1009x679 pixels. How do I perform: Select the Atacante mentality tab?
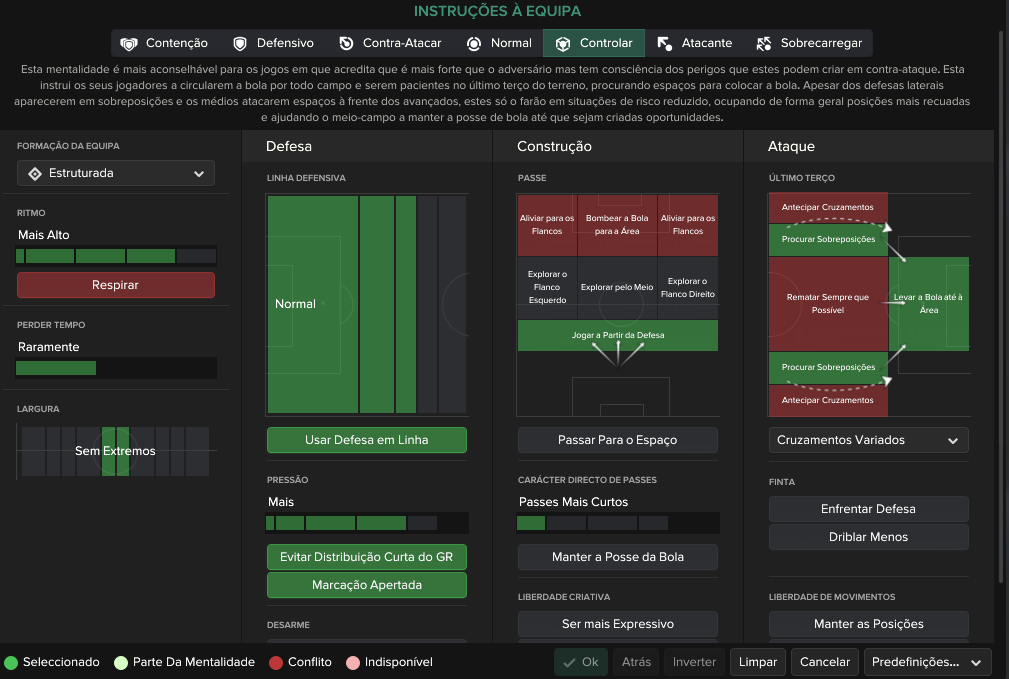pos(694,43)
